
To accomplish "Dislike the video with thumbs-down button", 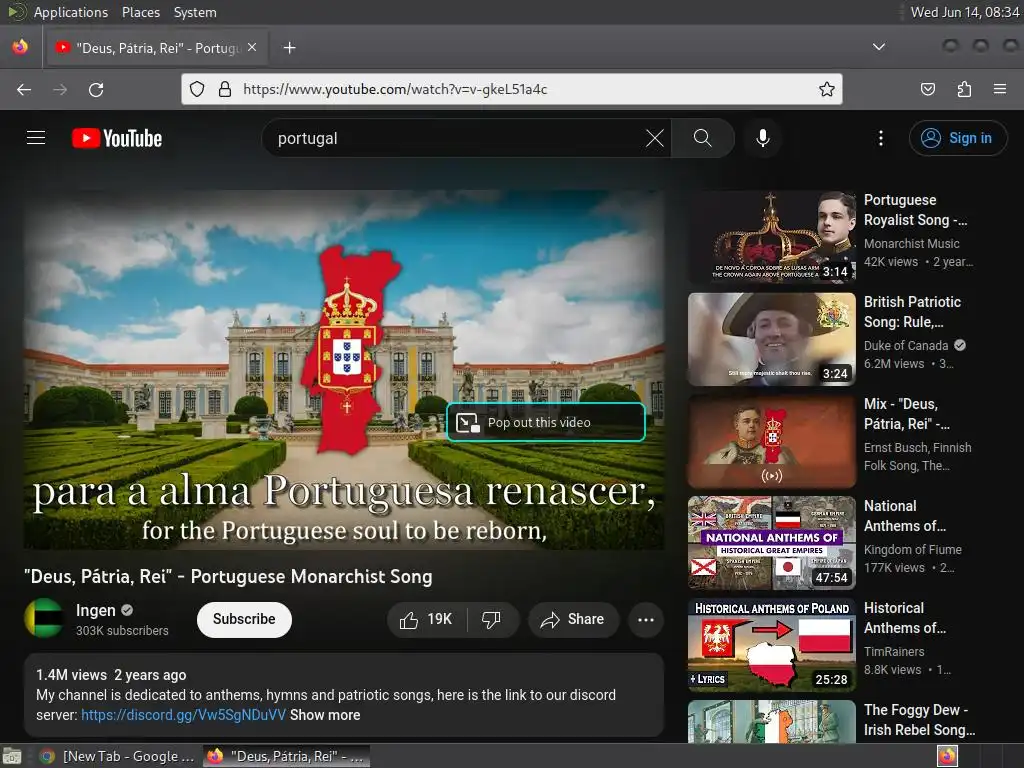I will click(x=492, y=619).
